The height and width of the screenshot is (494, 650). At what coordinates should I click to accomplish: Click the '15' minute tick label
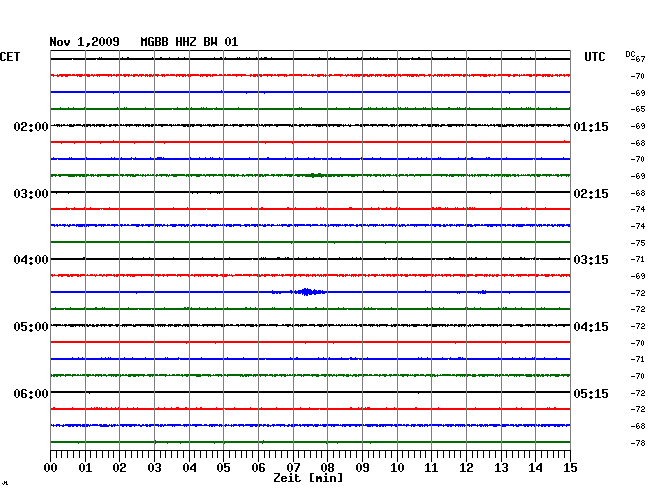point(570,468)
